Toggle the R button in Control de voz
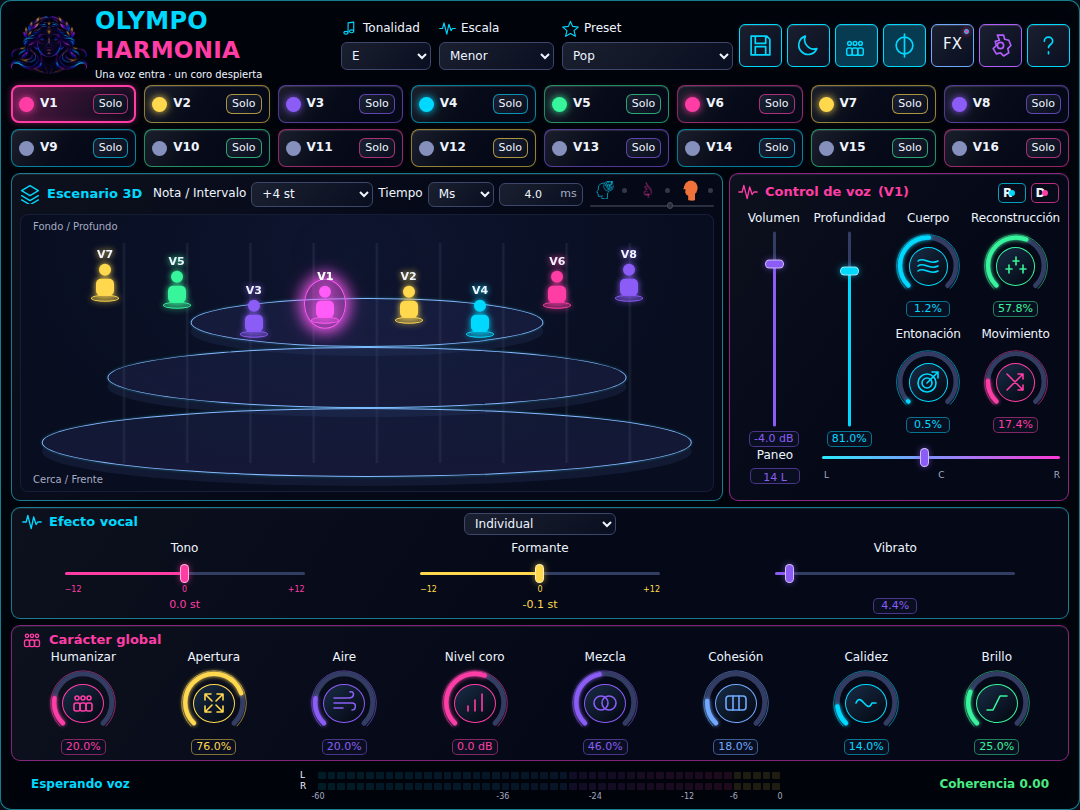 click(1011, 193)
